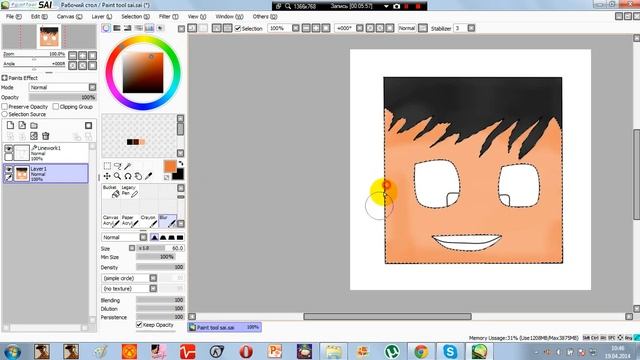This screenshot has width=640, height=360.
Task: Open layer blending Mode dropdown
Action: [63, 87]
